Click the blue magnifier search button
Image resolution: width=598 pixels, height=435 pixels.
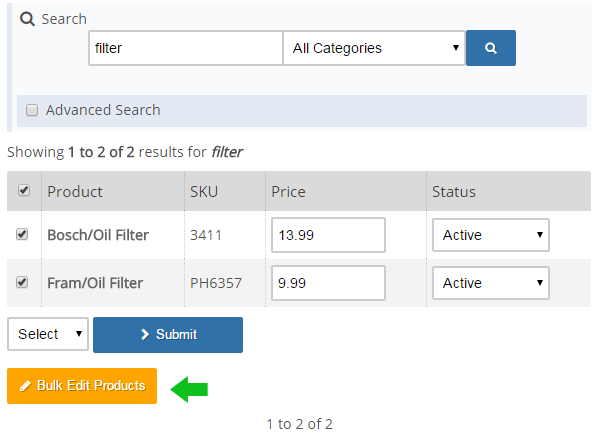click(x=490, y=48)
